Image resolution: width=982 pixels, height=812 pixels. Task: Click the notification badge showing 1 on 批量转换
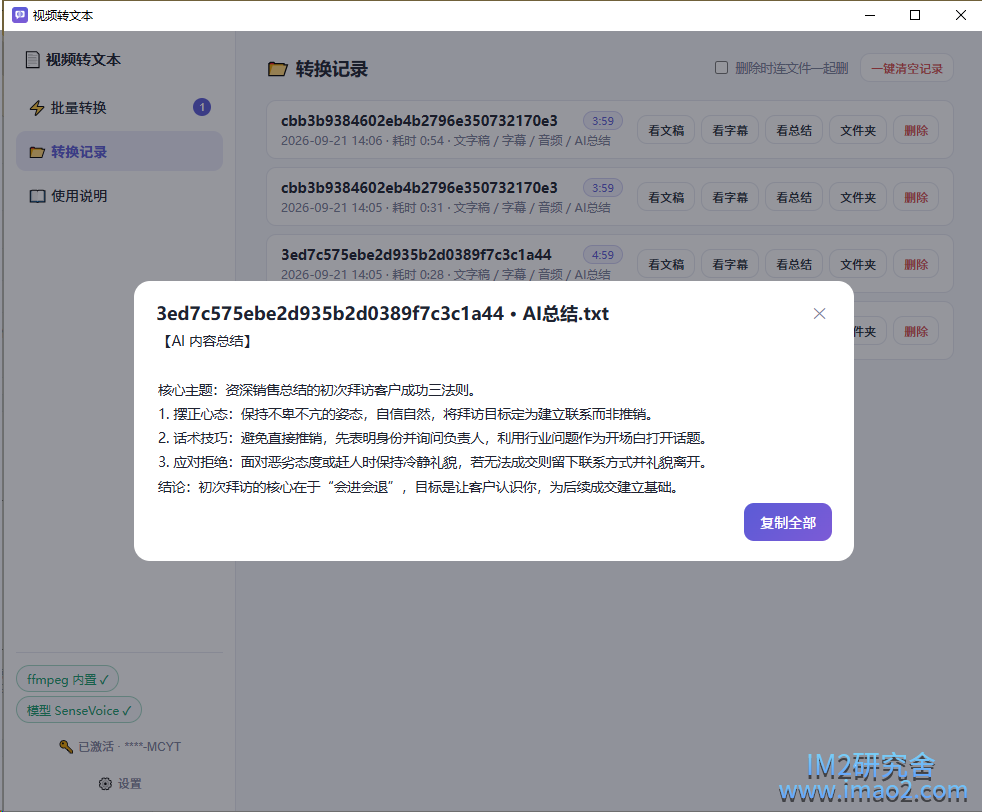[202, 108]
